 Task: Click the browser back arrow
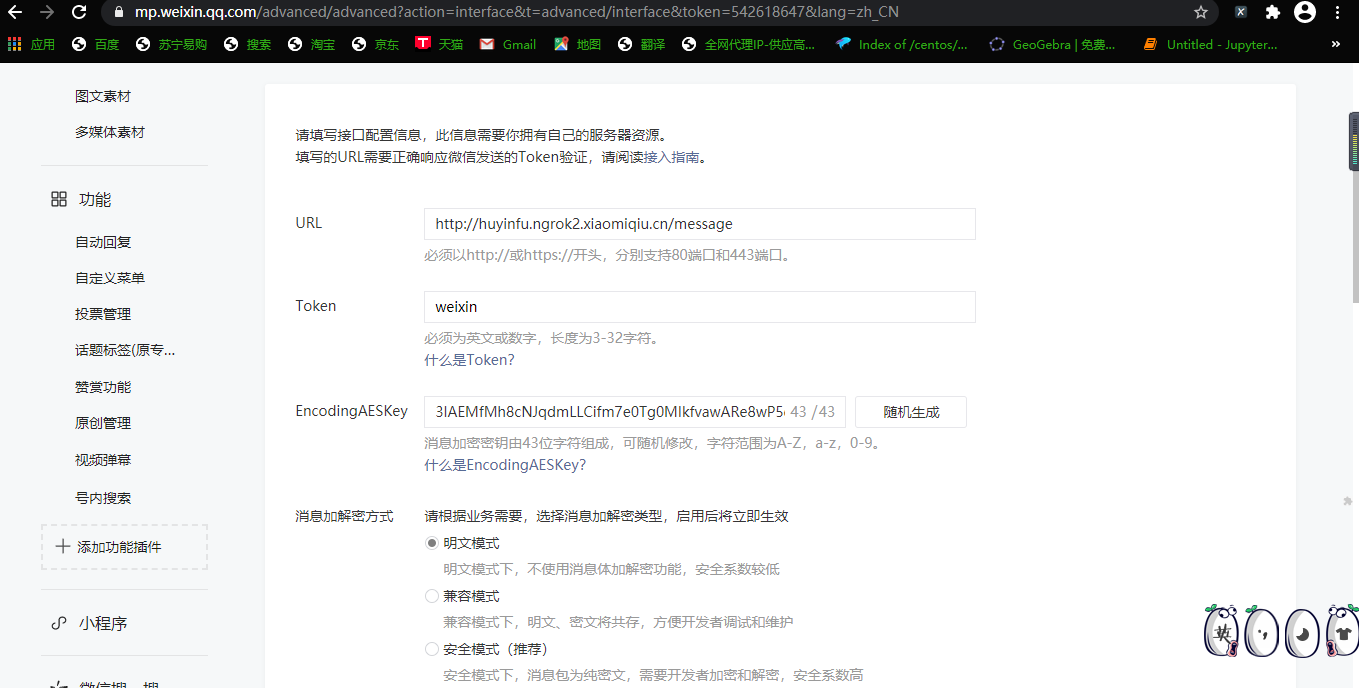click(x=15, y=12)
